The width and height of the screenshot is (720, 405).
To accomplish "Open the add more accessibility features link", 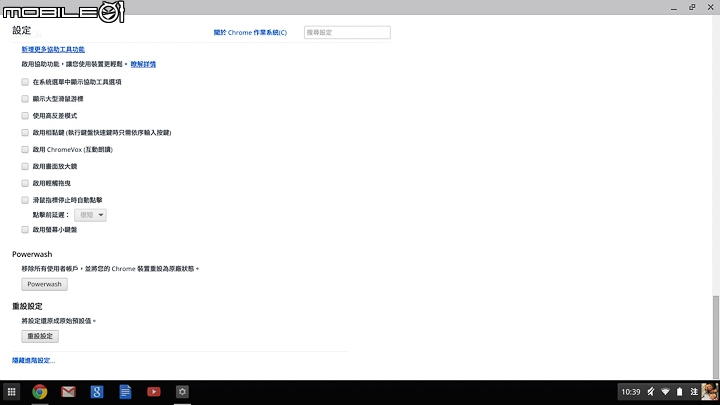I will tap(53, 49).
